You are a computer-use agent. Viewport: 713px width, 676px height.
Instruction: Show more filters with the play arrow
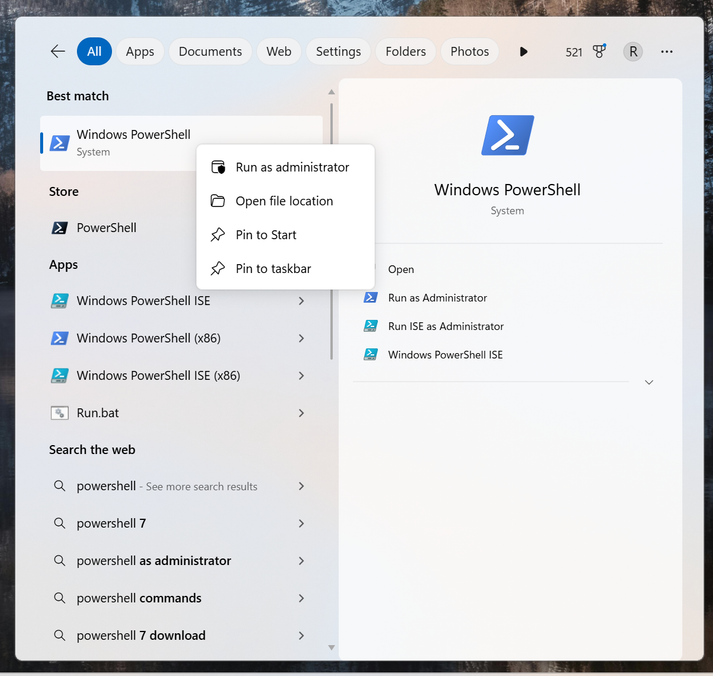[523, 51]
